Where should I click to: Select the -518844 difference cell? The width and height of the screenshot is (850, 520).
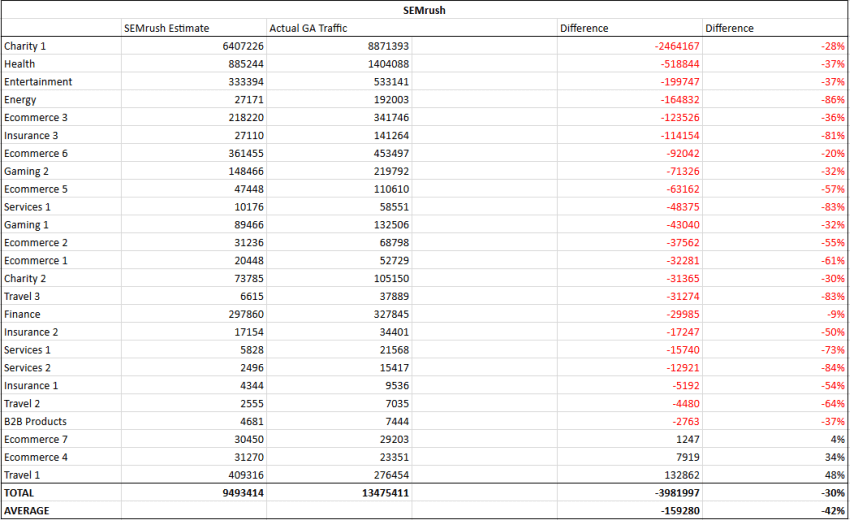point(629,64)
